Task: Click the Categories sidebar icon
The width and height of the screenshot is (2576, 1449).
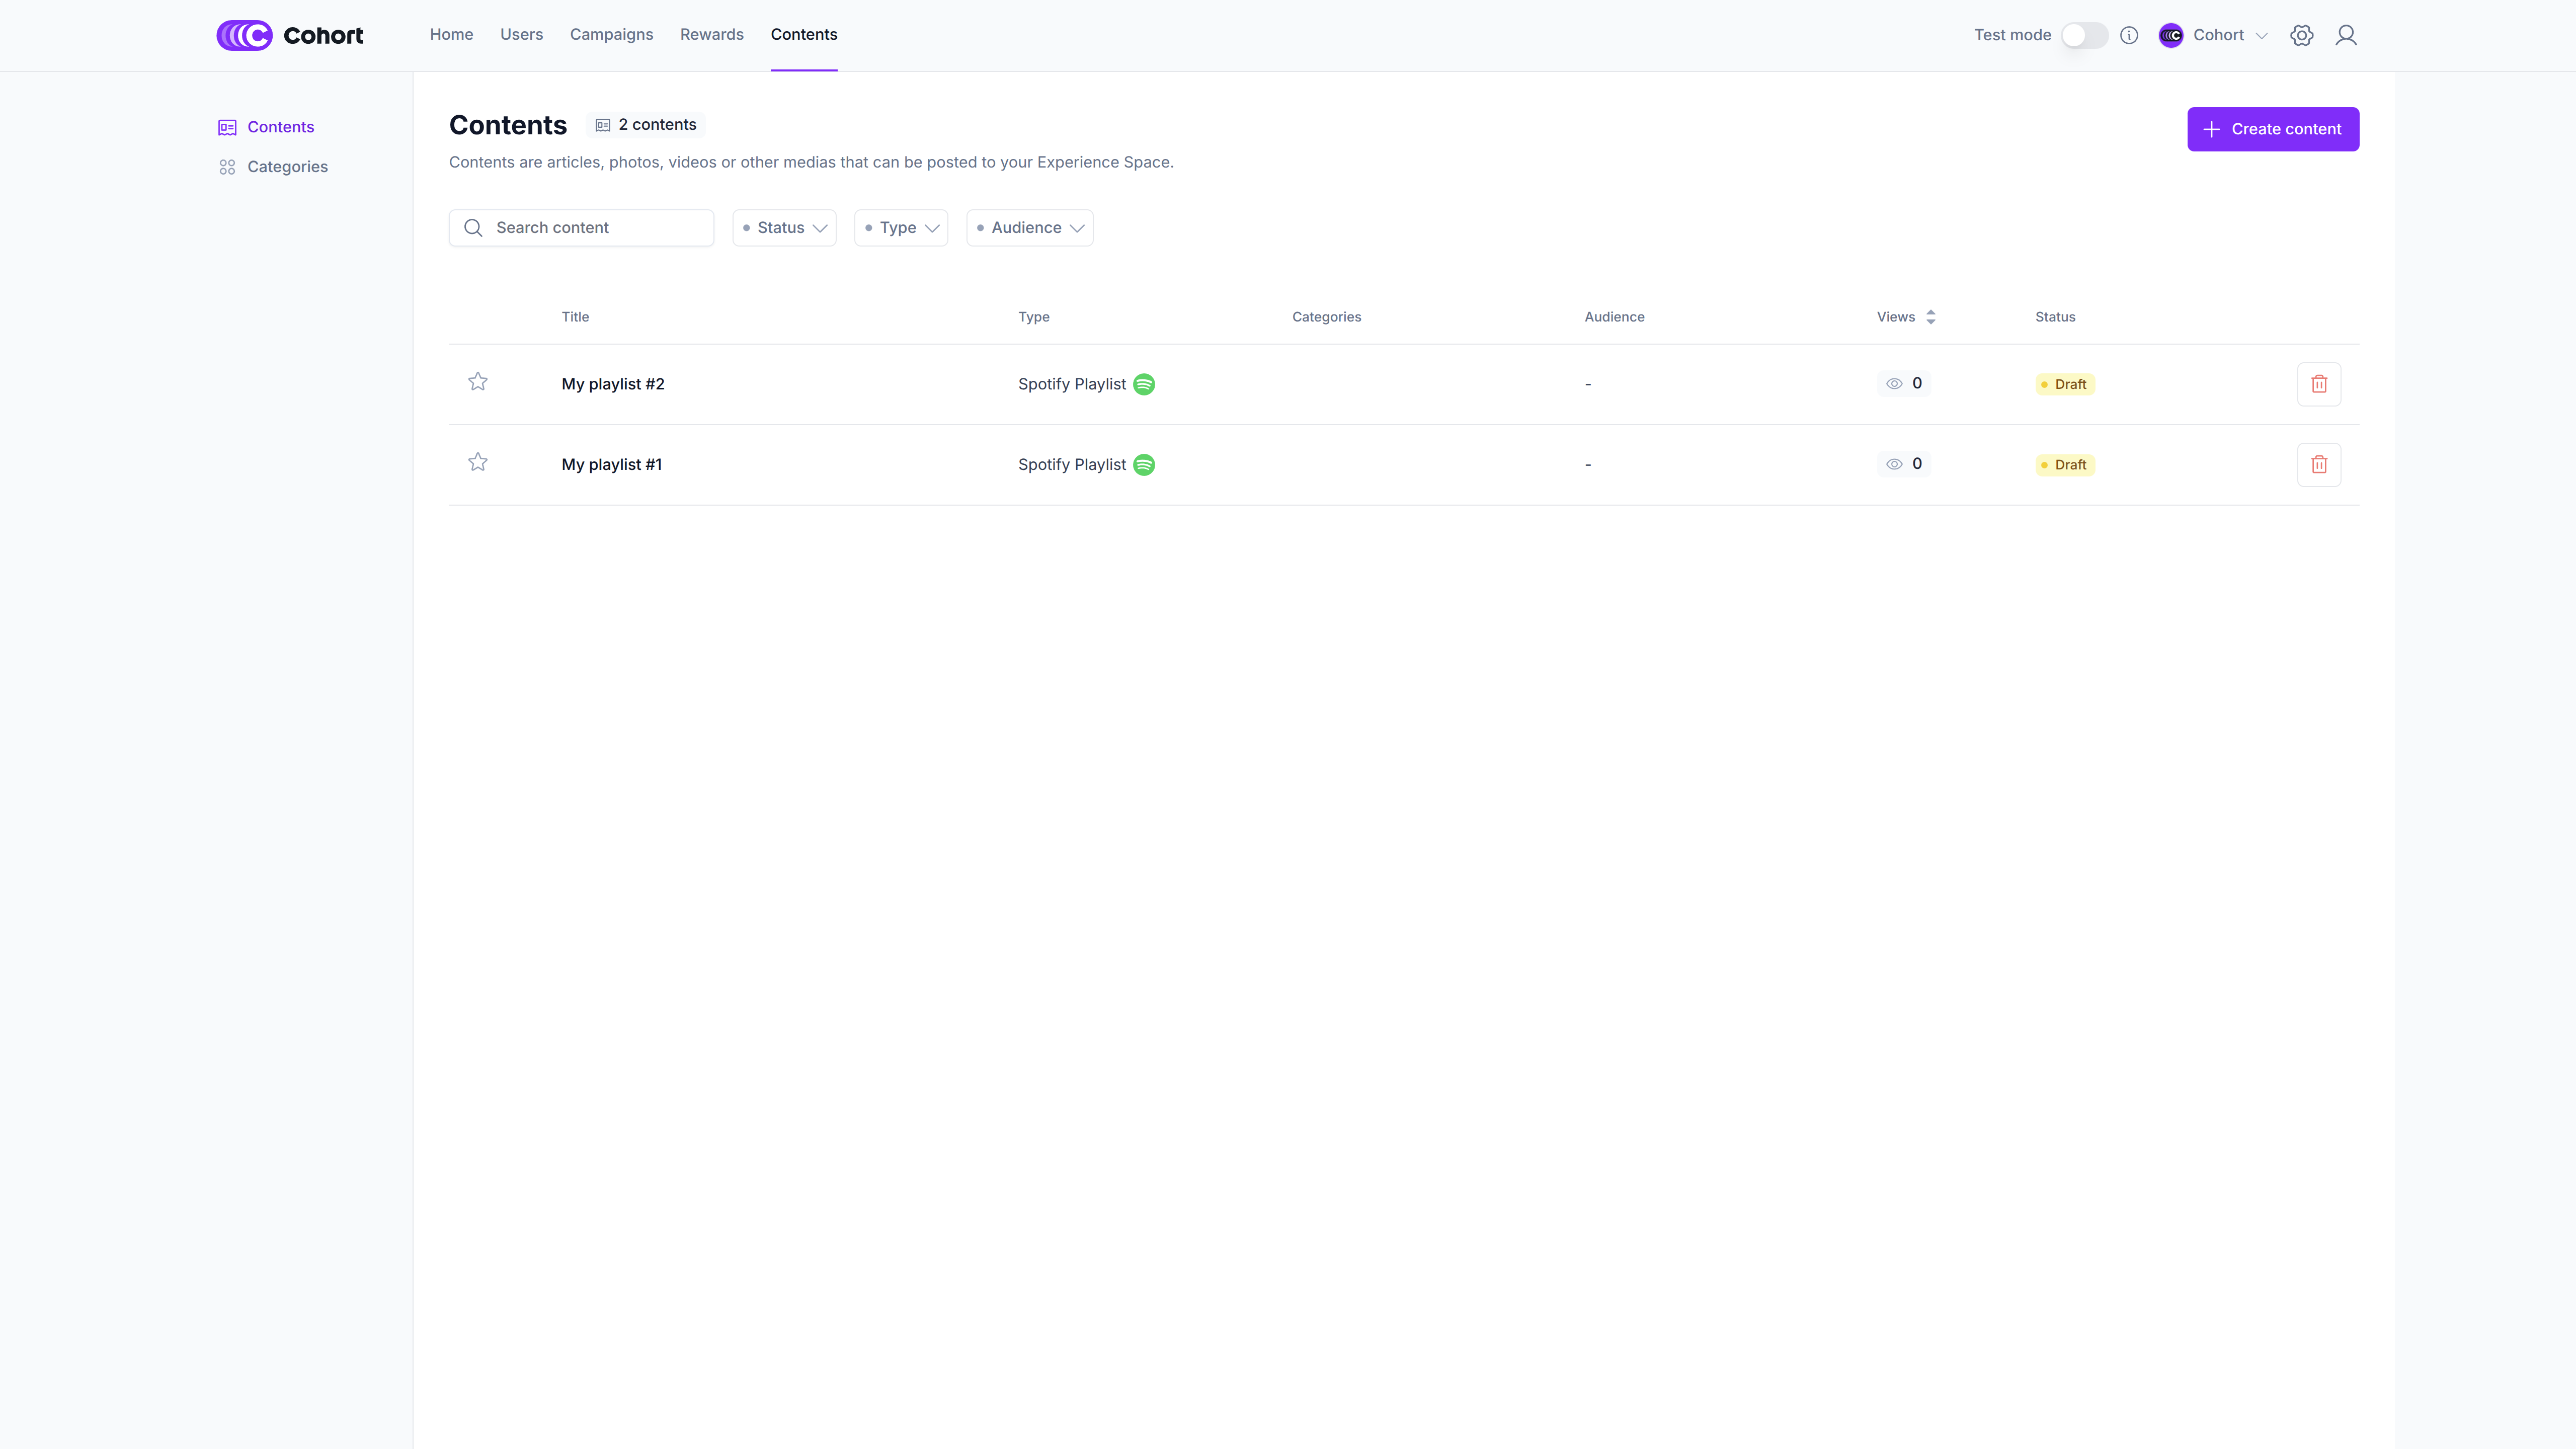Action: click(x=227, y=167)
